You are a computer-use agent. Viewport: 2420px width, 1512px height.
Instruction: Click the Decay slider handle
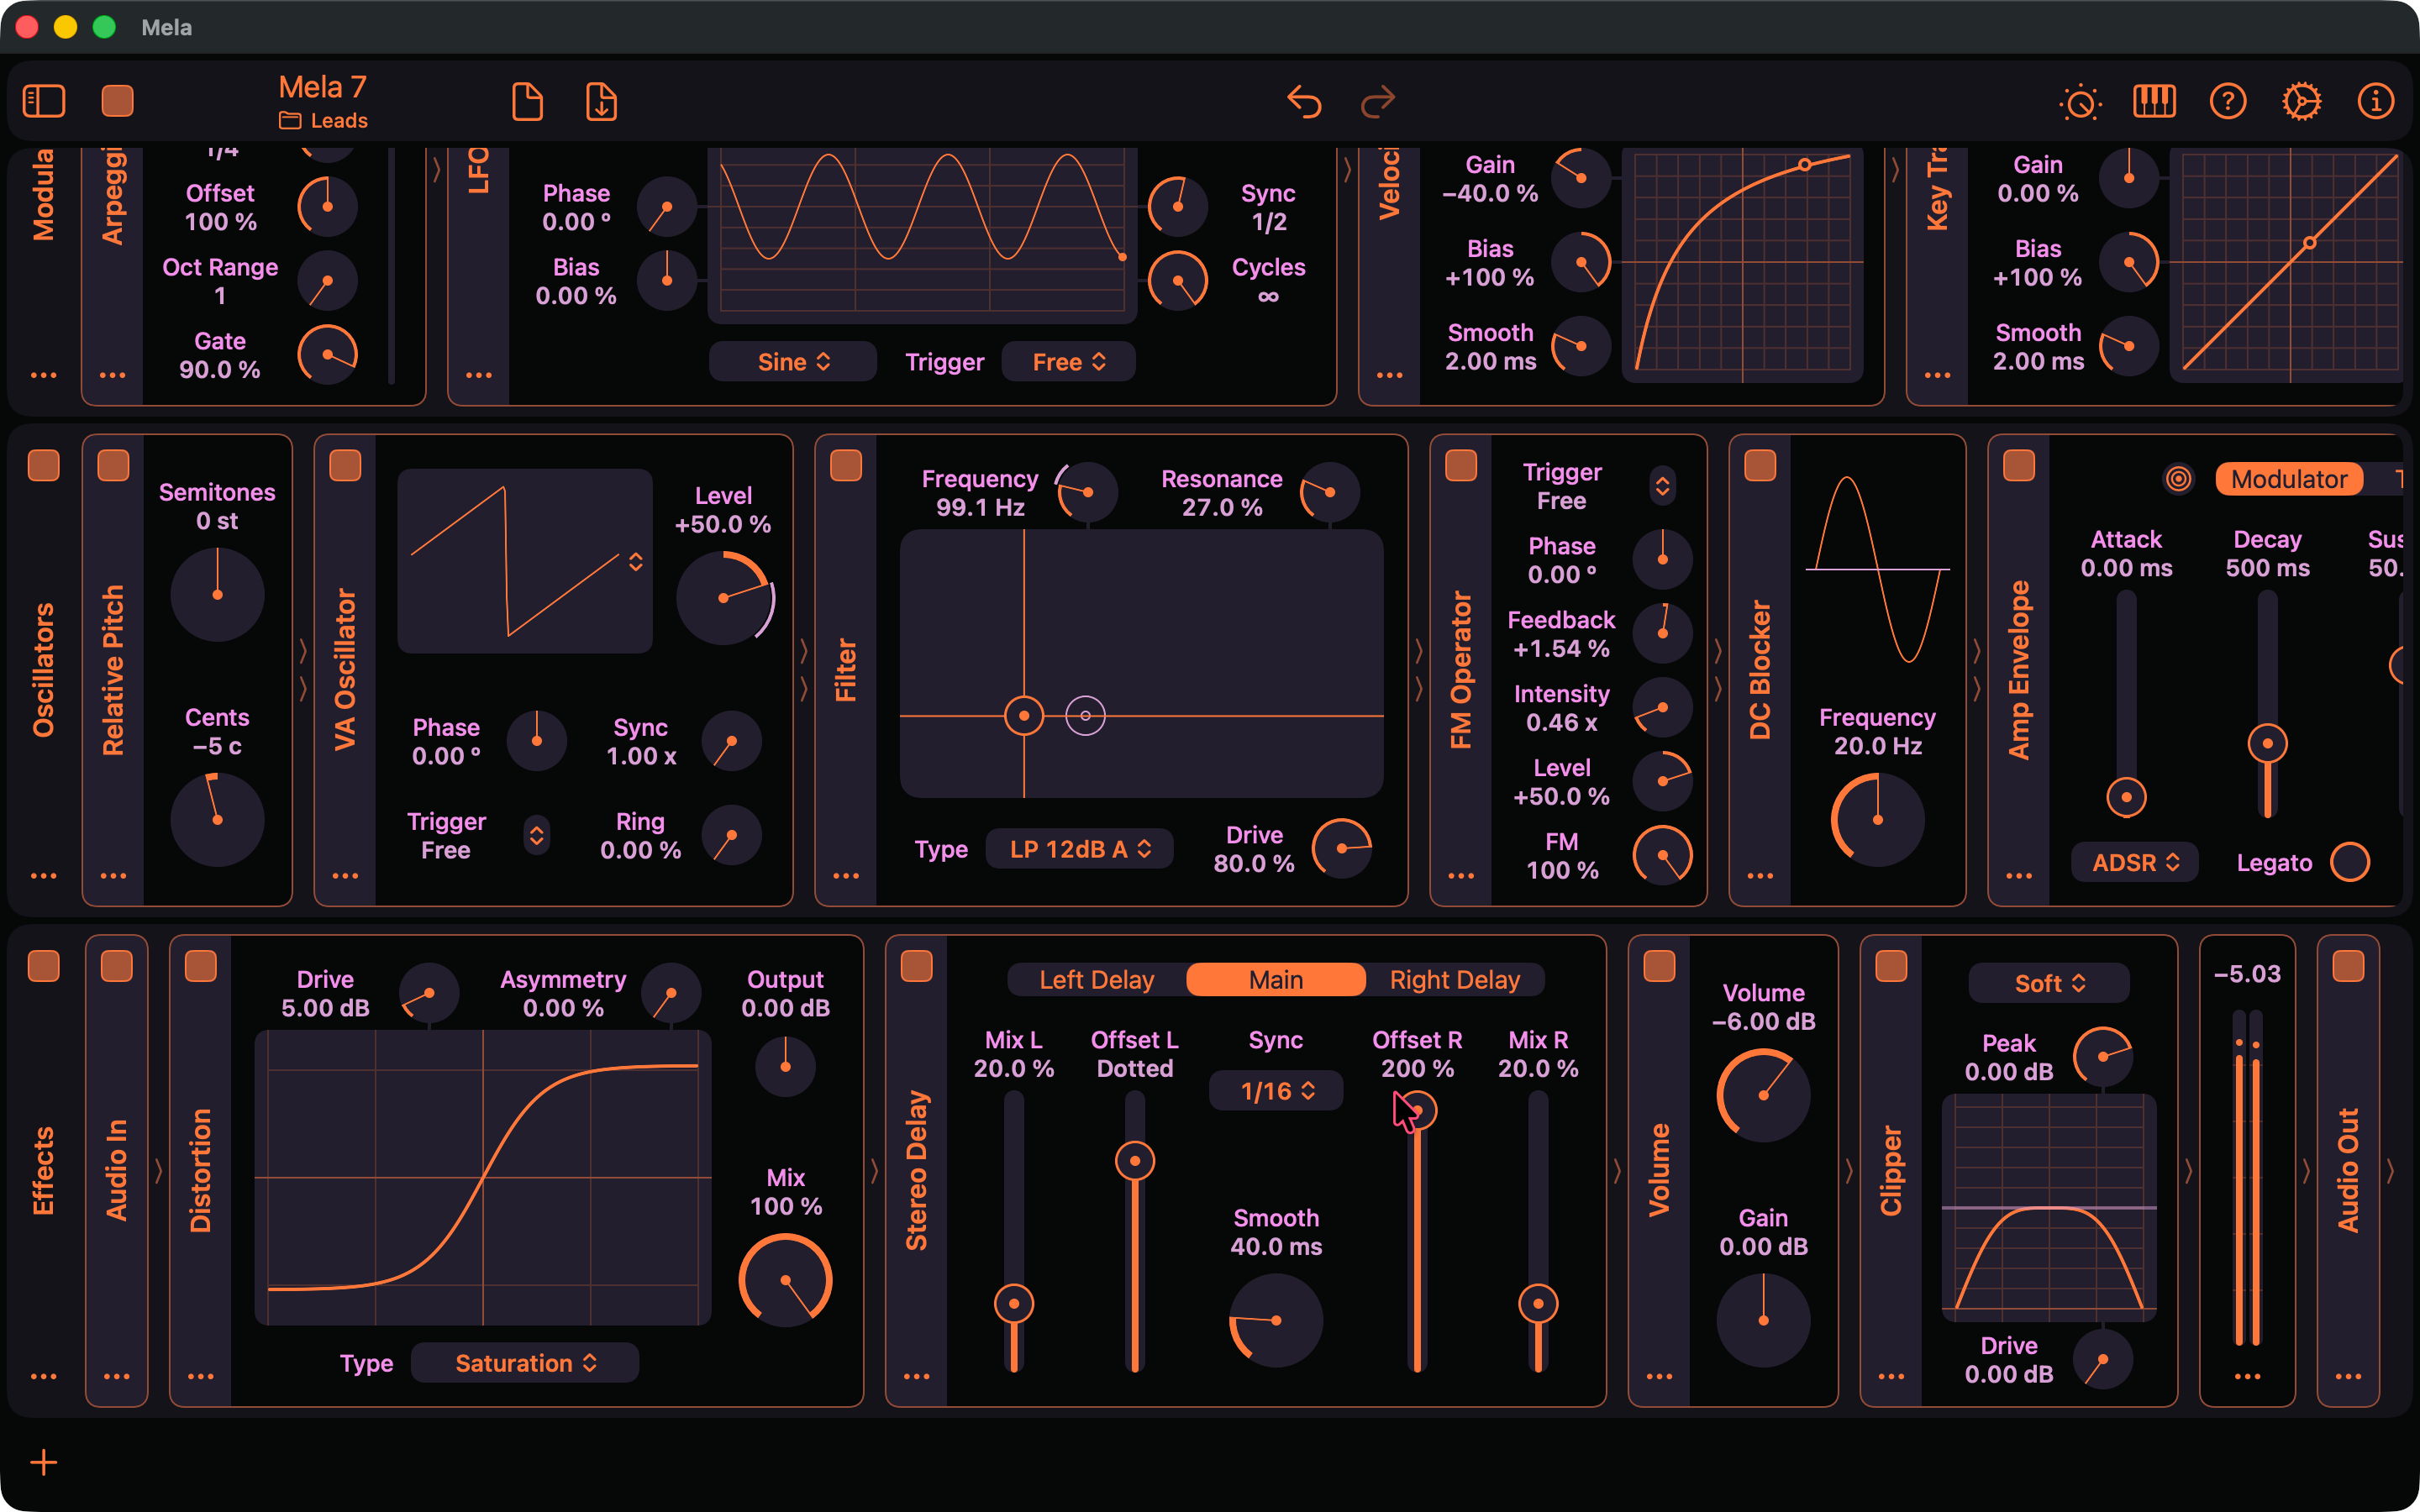(2267, 744)
